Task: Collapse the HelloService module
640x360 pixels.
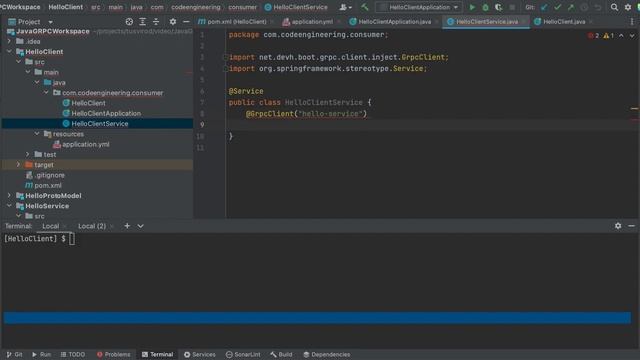Action: (x=9, y=206)
